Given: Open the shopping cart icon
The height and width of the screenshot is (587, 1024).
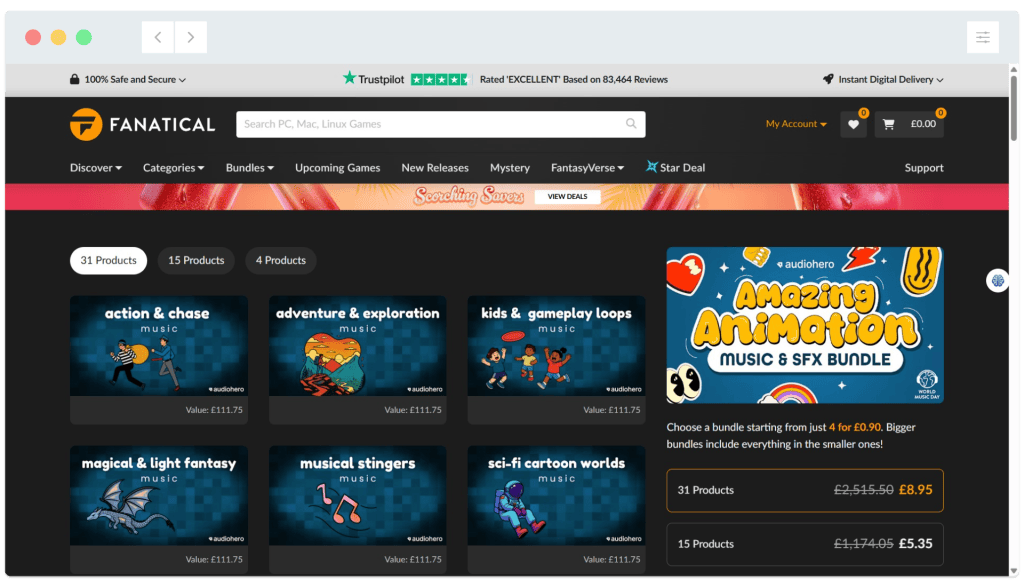Looking at the screenshot, I should point(888,124).
